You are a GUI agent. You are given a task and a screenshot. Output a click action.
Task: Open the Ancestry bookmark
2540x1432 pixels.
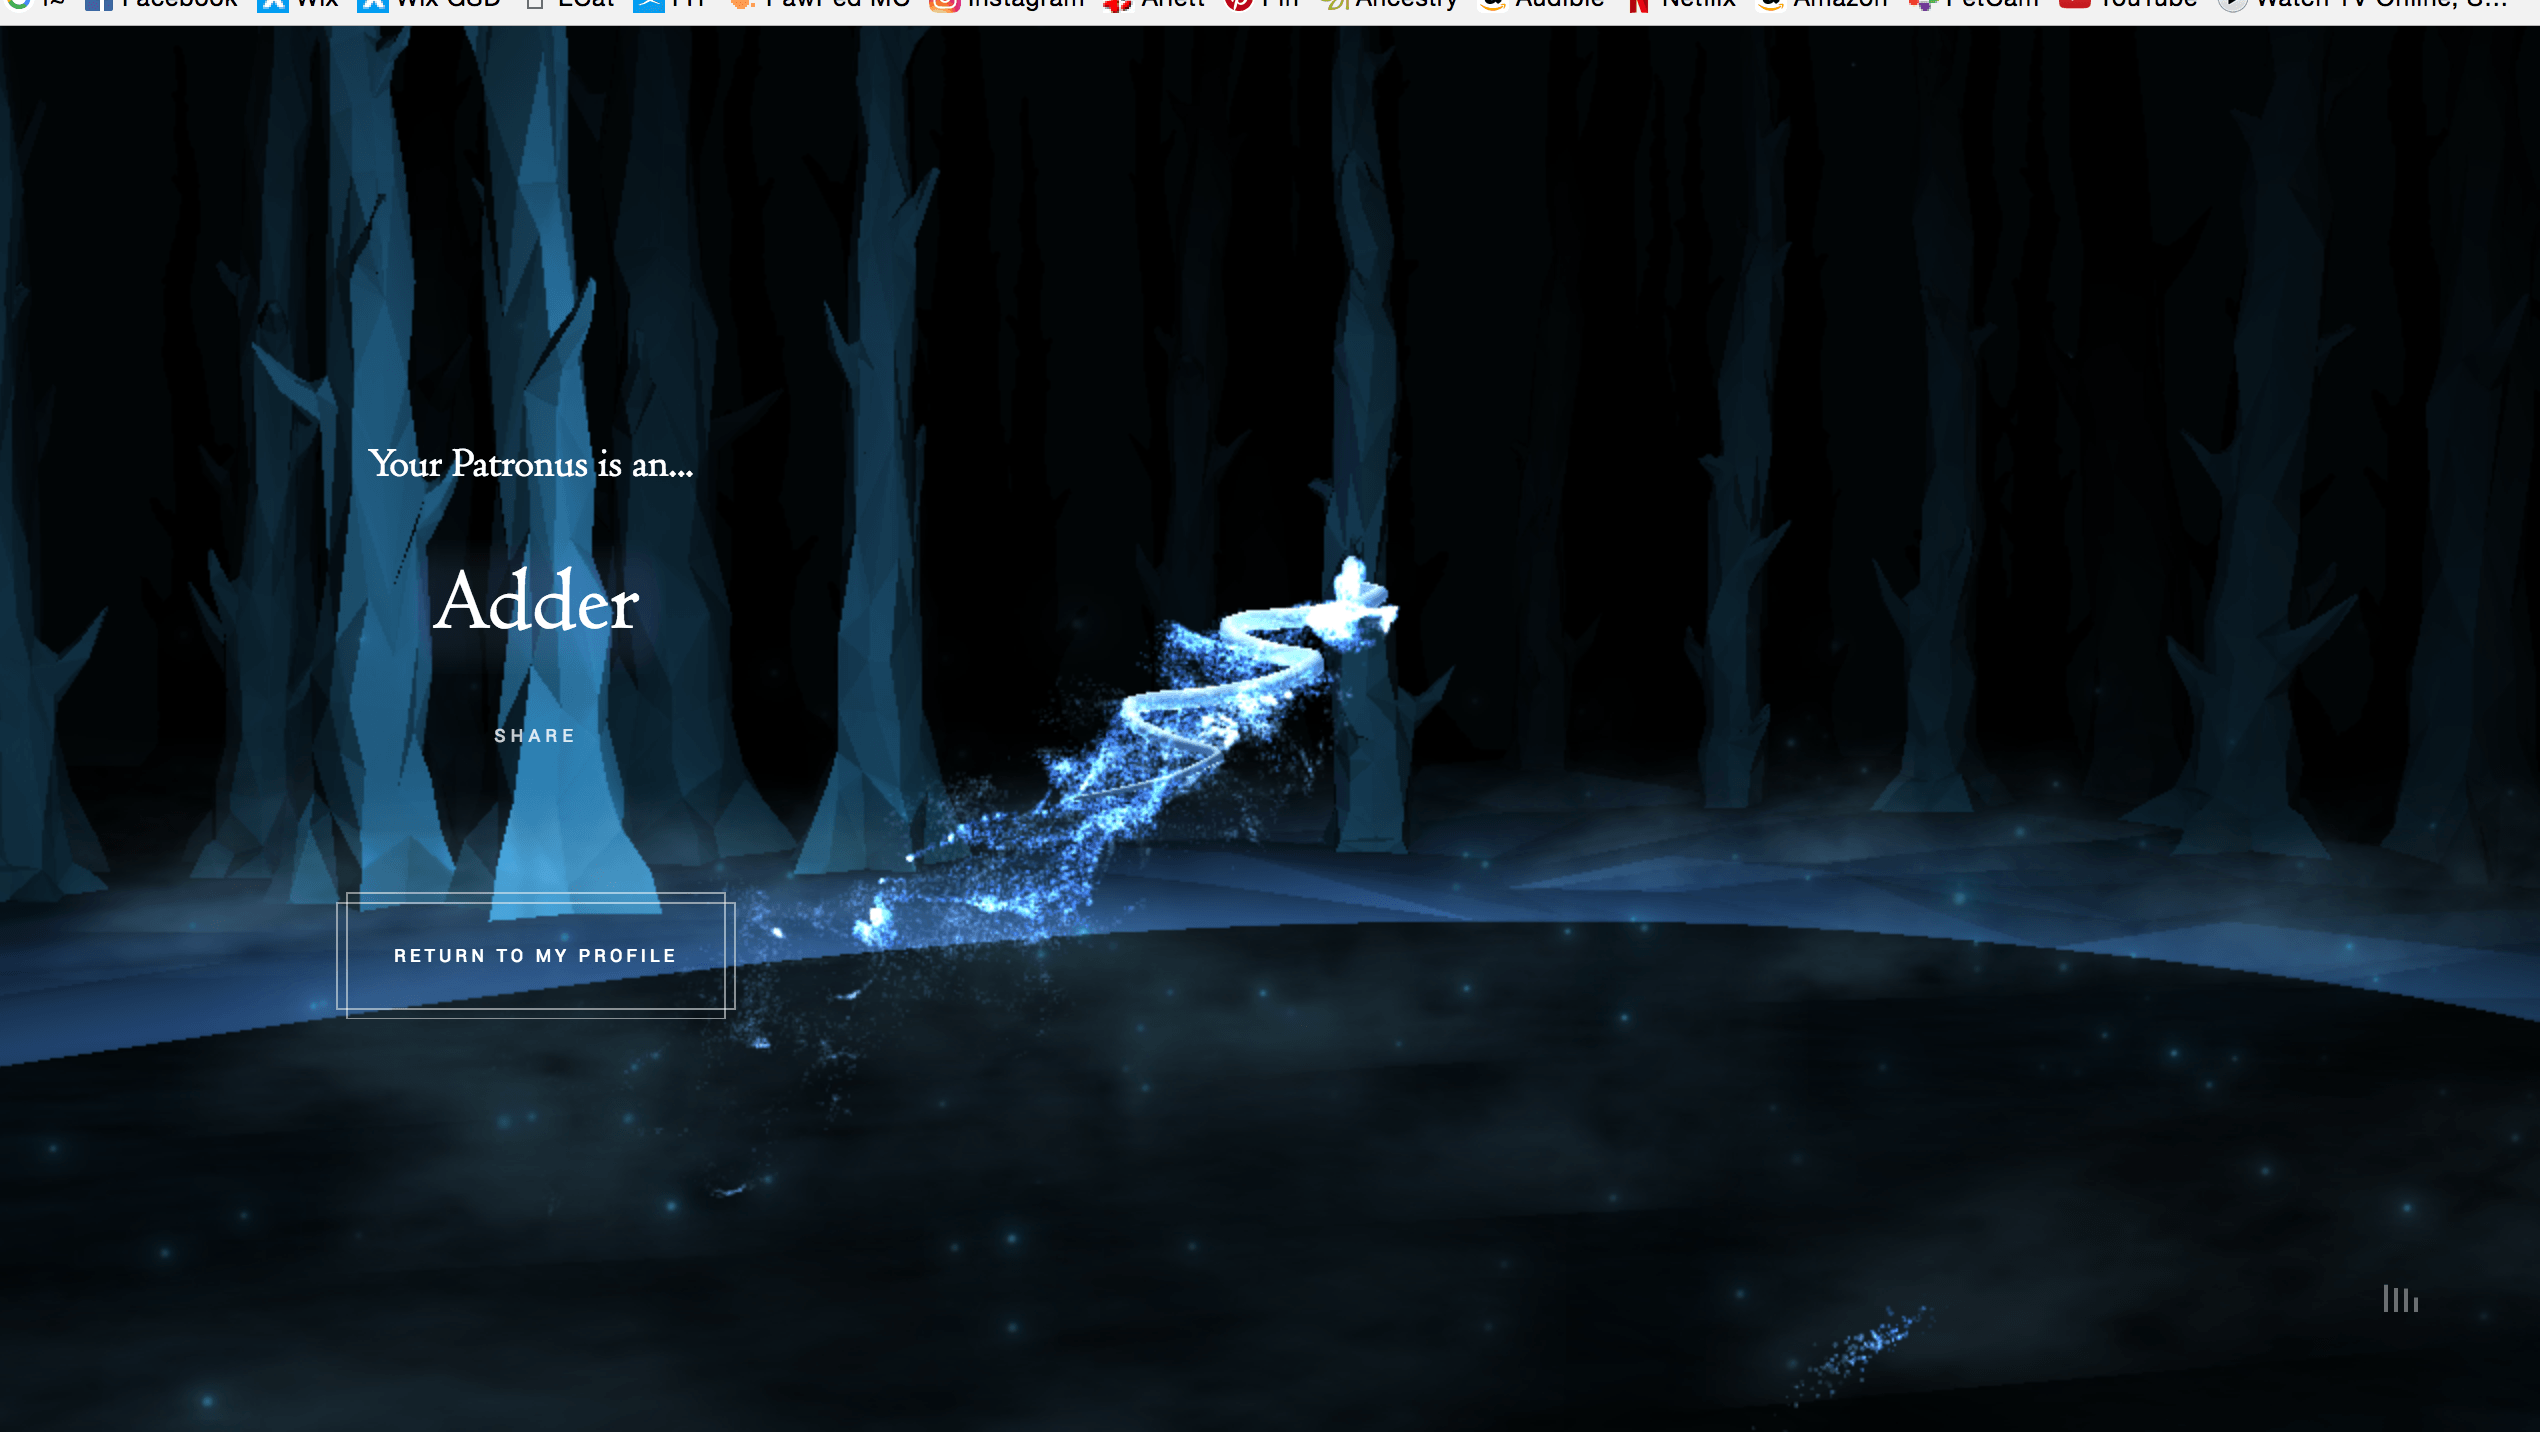(x=1388, y=5)
